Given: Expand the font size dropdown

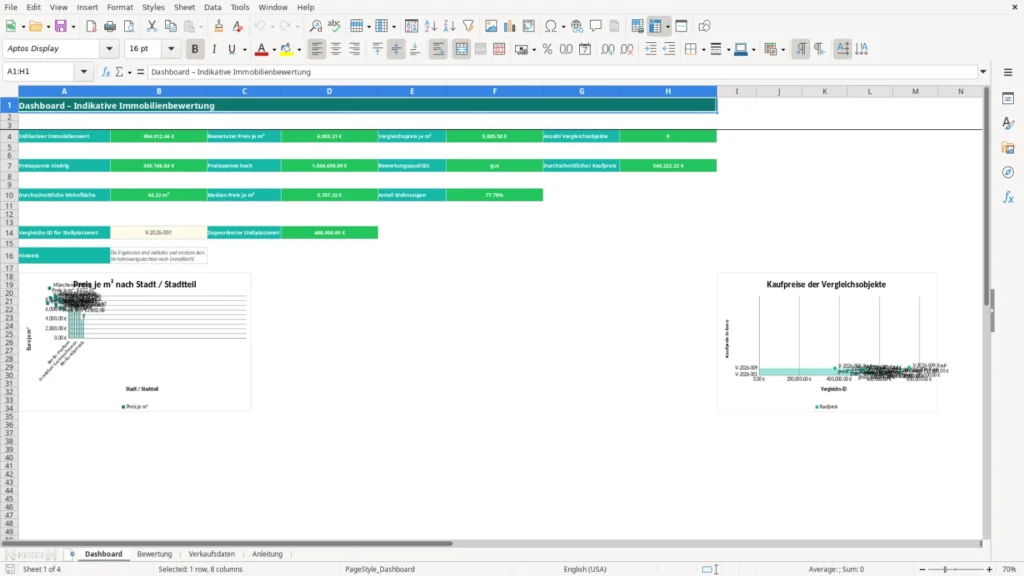Looking at the screenshot, I should (171, 48).
